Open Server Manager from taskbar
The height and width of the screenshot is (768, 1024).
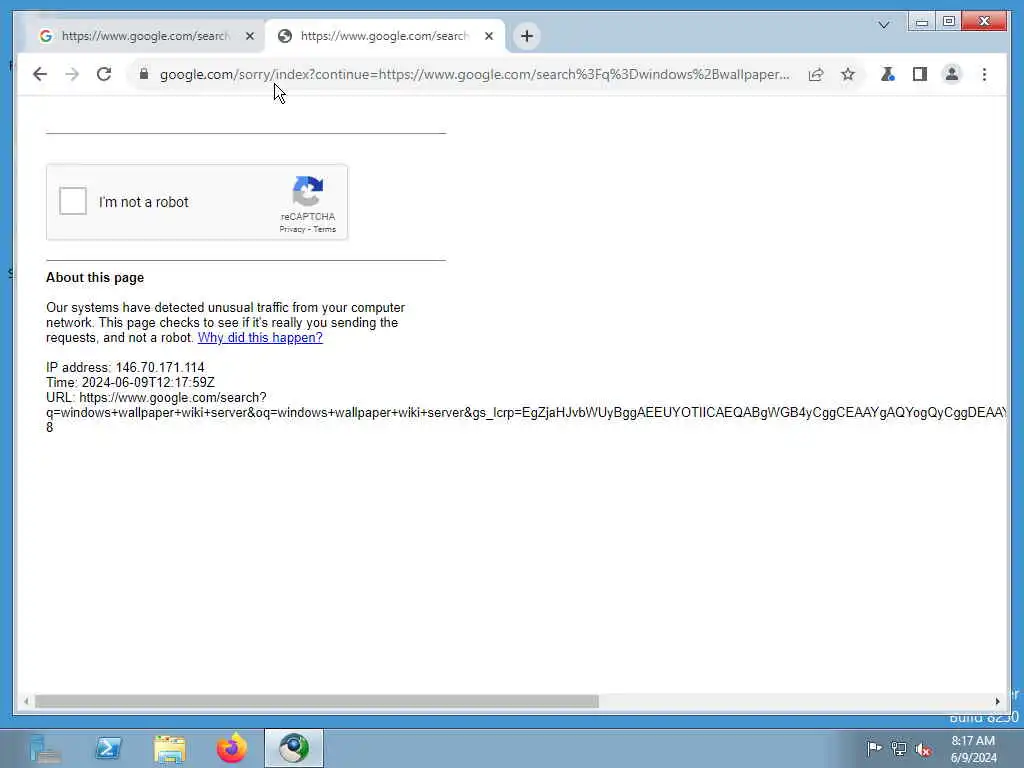coord(45,748)
